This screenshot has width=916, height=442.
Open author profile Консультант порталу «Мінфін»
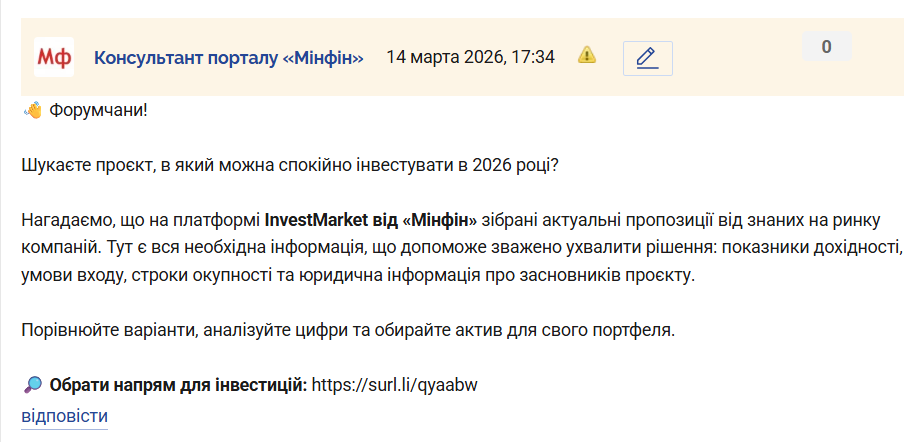click(228, 57)
